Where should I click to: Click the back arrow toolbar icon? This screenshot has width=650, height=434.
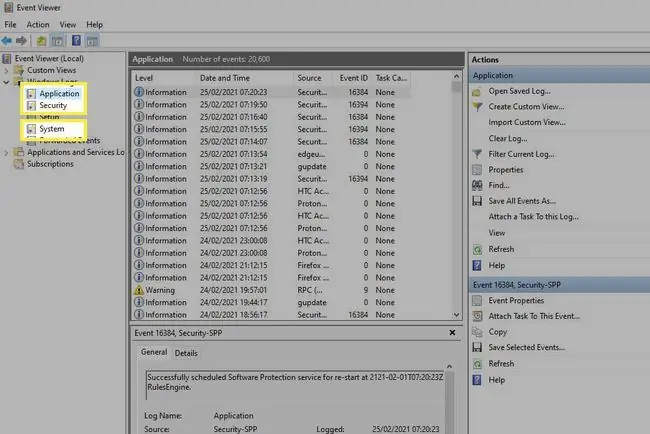(x=7, y=41)
